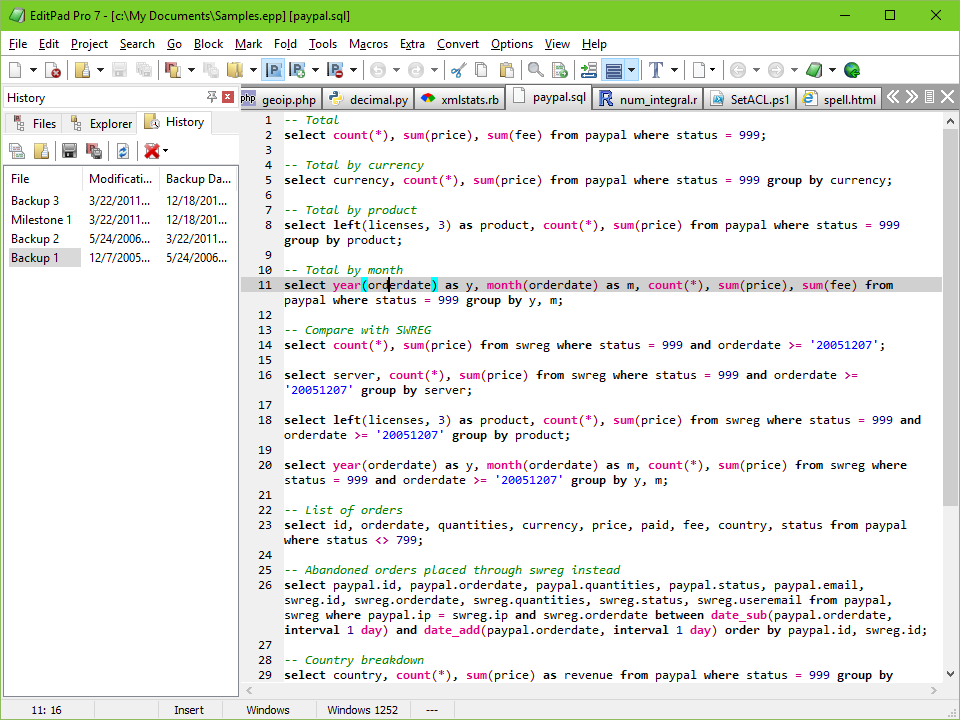
Task: Expand the delete backup dropdown arrow in History toolbar
Action: point(165,151)
